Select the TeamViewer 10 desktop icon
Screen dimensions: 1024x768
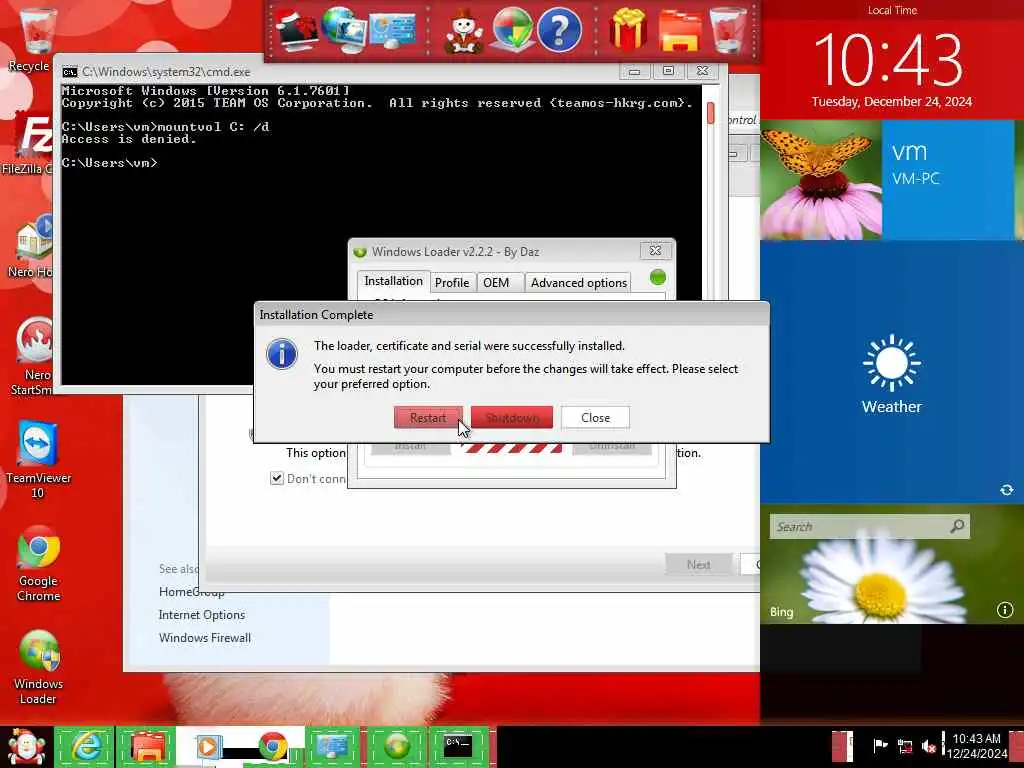pyautogui.click(x=38, y=459)
